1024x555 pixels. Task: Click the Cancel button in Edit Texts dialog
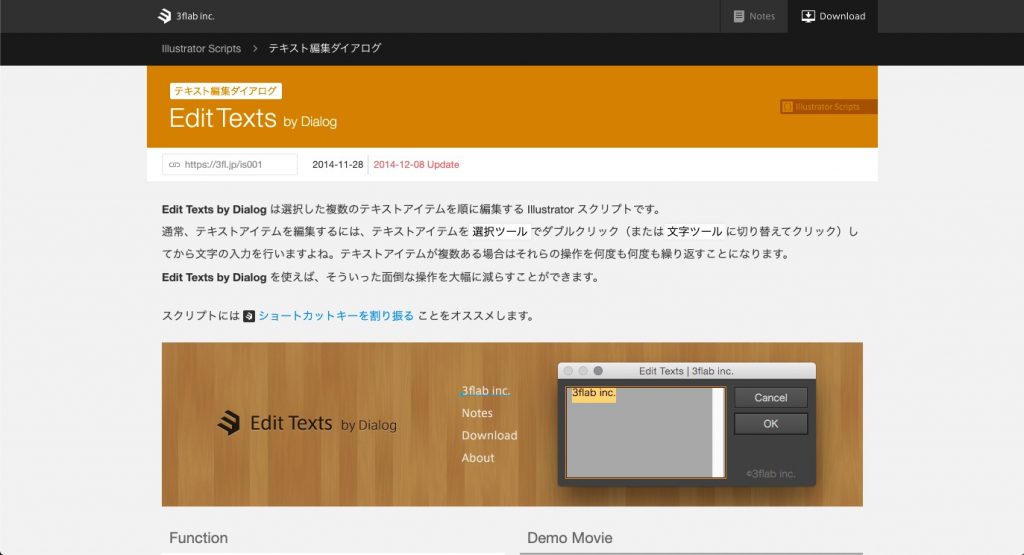click(x=771, y=398)
